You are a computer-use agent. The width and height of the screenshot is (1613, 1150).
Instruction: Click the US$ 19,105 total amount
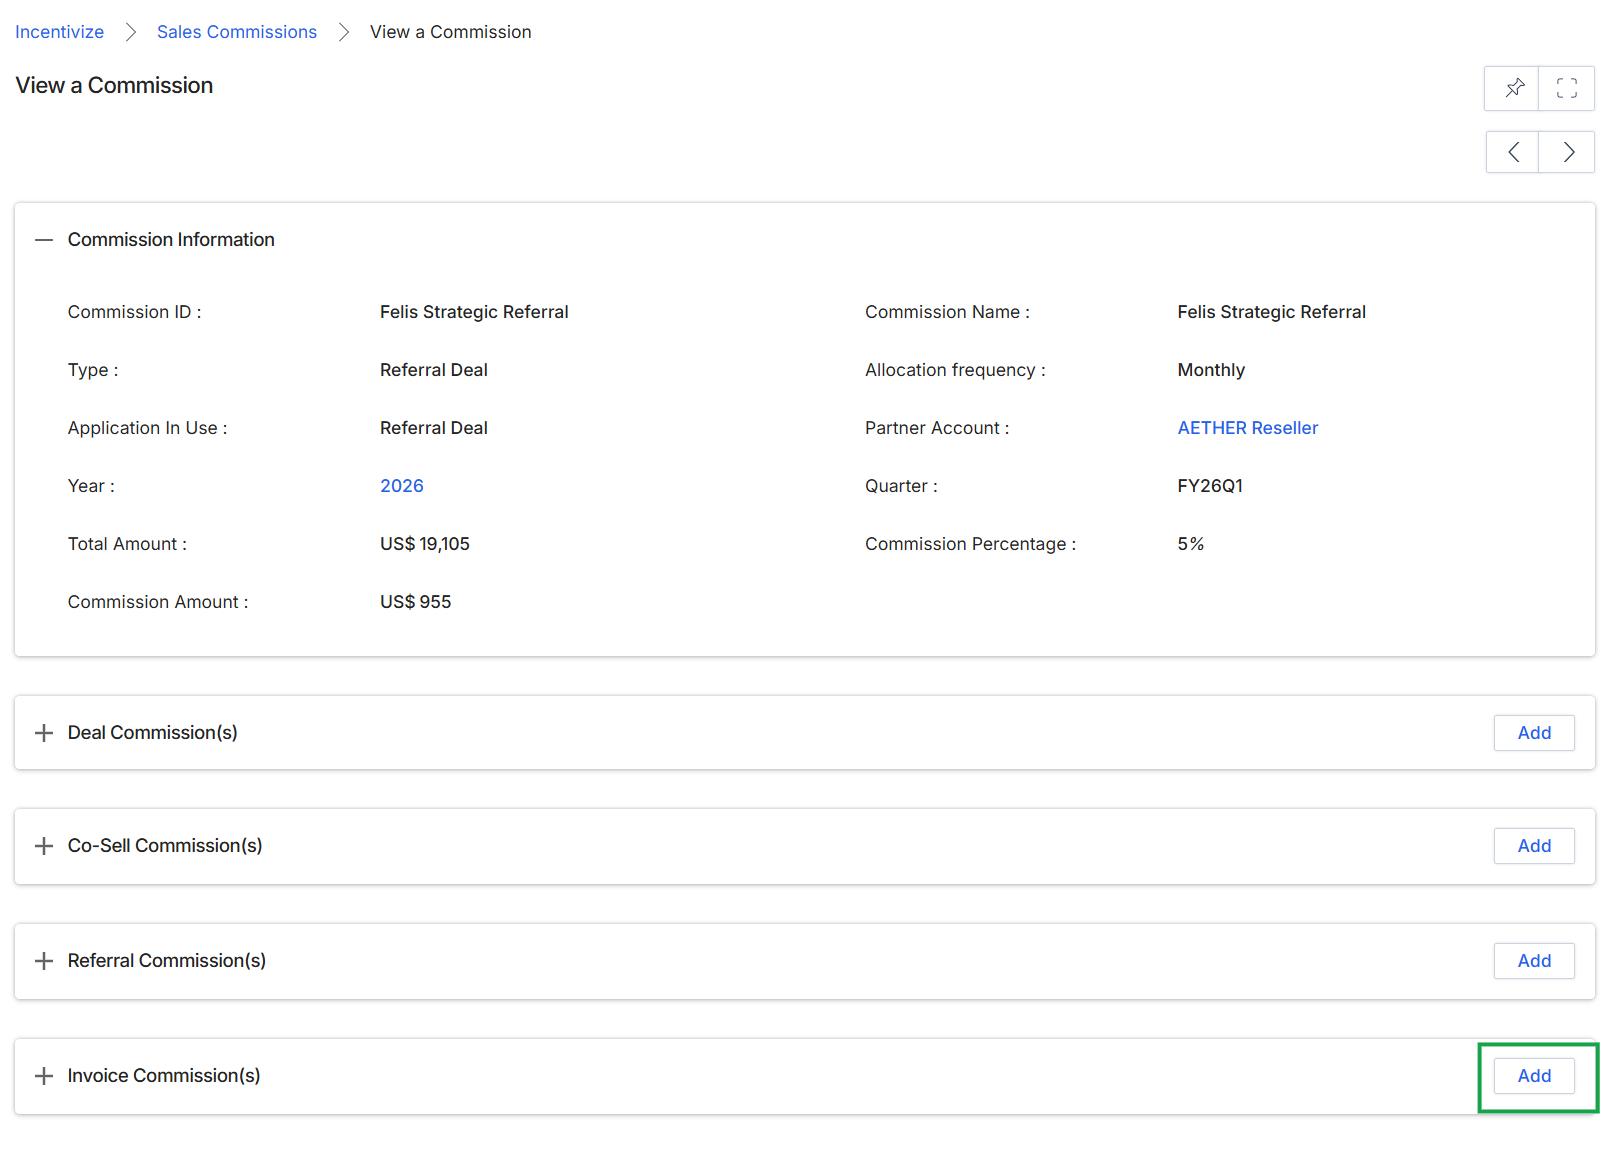pyautogui.click(x=425, y=544)
